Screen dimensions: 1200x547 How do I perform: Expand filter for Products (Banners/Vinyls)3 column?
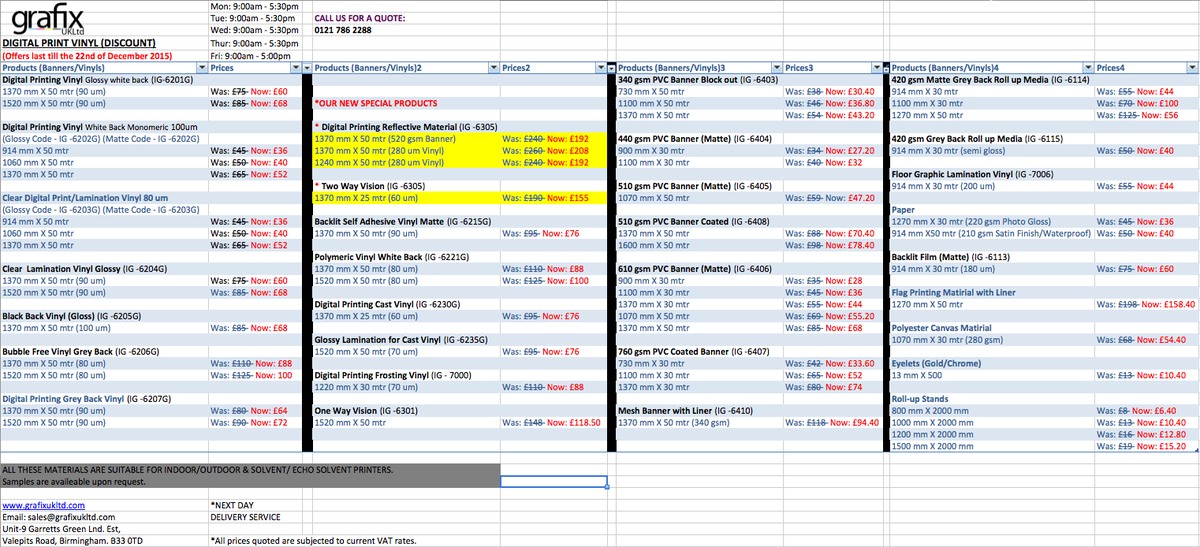(775, 68)
